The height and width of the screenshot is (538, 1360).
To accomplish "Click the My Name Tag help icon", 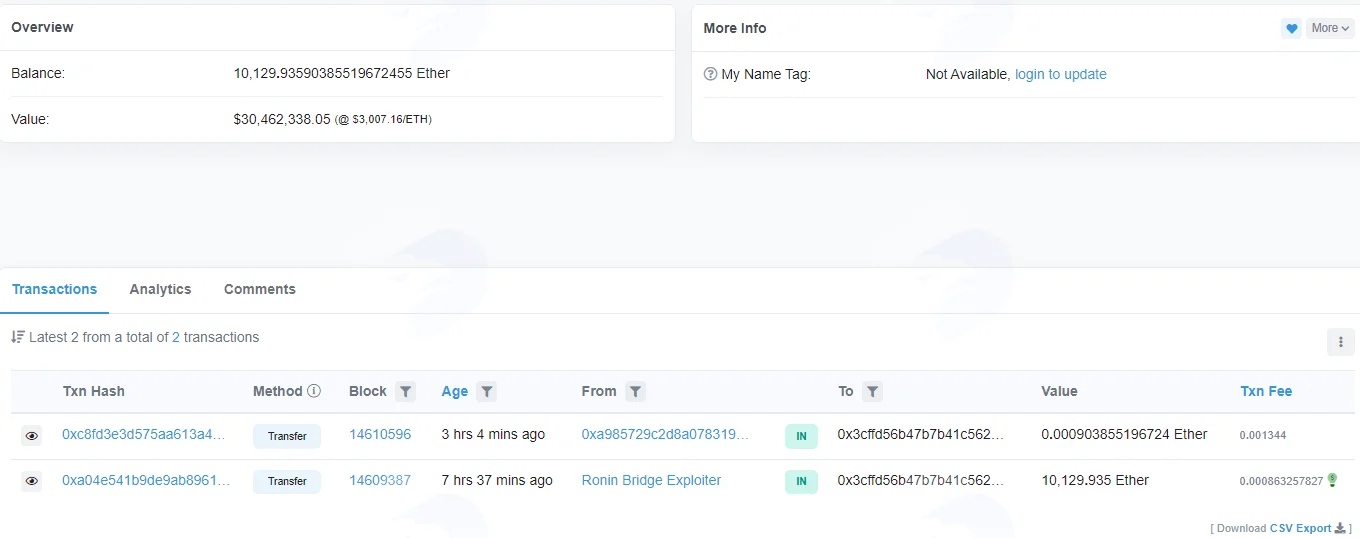I will click(711, 74).
